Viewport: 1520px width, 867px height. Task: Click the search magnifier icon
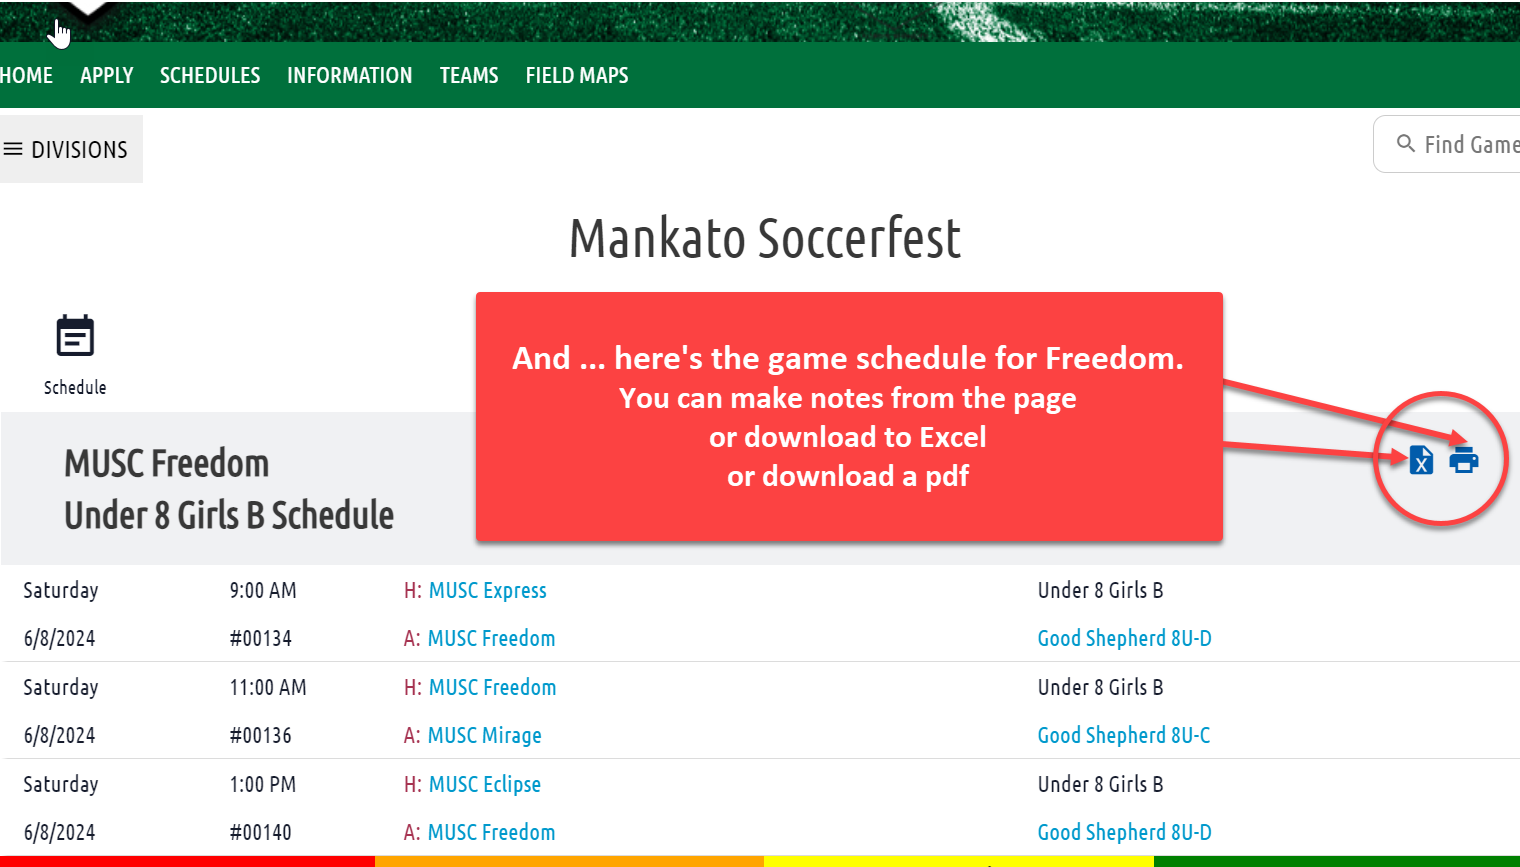coord(1405,144)
